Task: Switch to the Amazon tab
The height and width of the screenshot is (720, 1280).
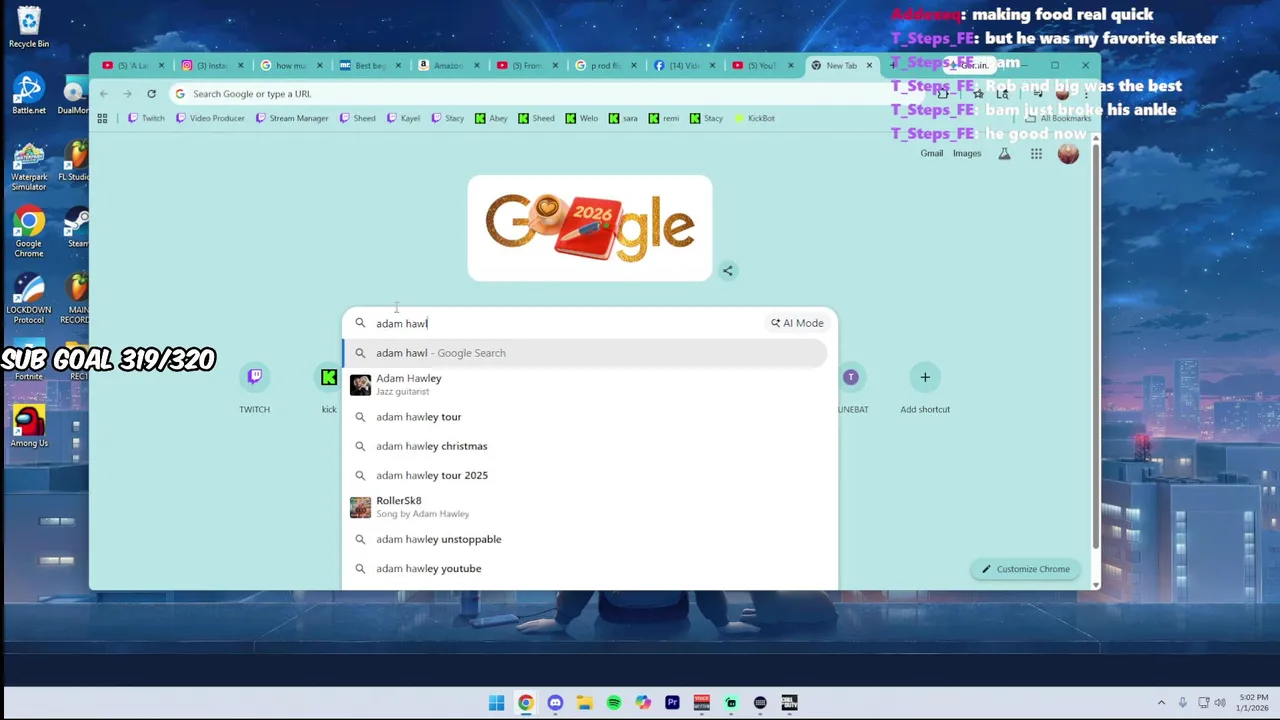Action: pos(448,66)
